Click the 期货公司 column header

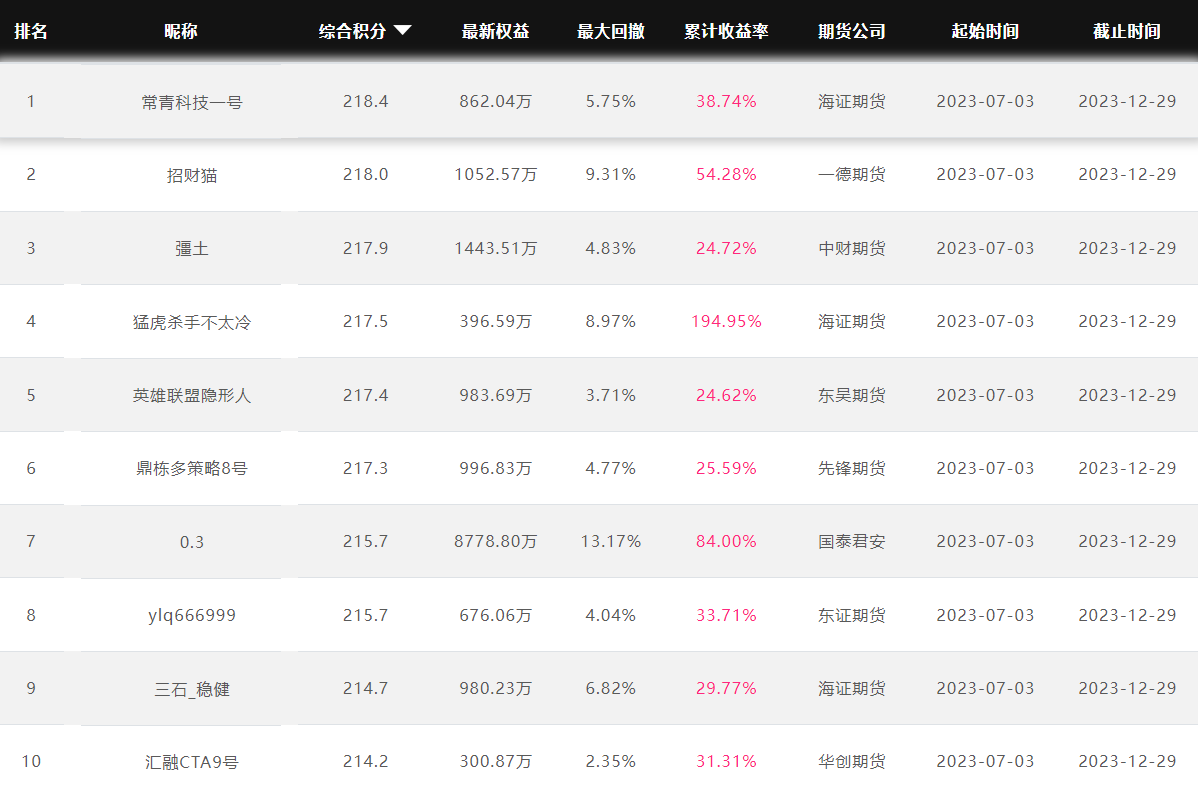coord(852,31)
